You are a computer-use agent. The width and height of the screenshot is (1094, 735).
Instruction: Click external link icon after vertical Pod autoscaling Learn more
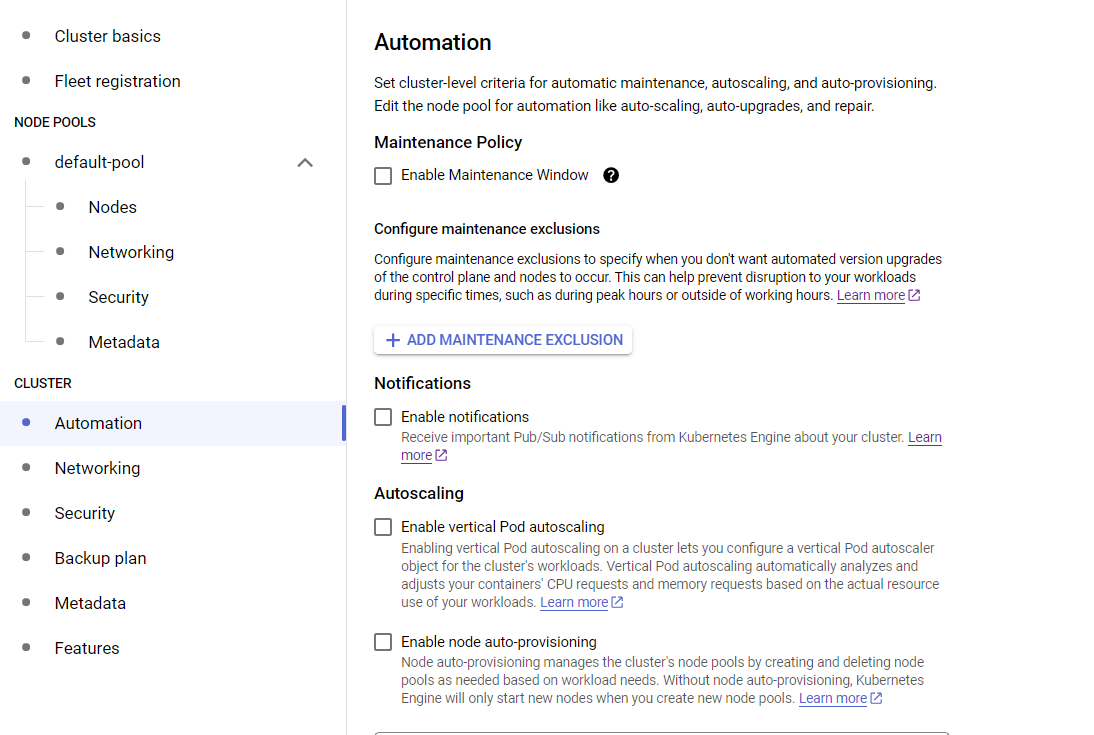[x=617, y=602]
